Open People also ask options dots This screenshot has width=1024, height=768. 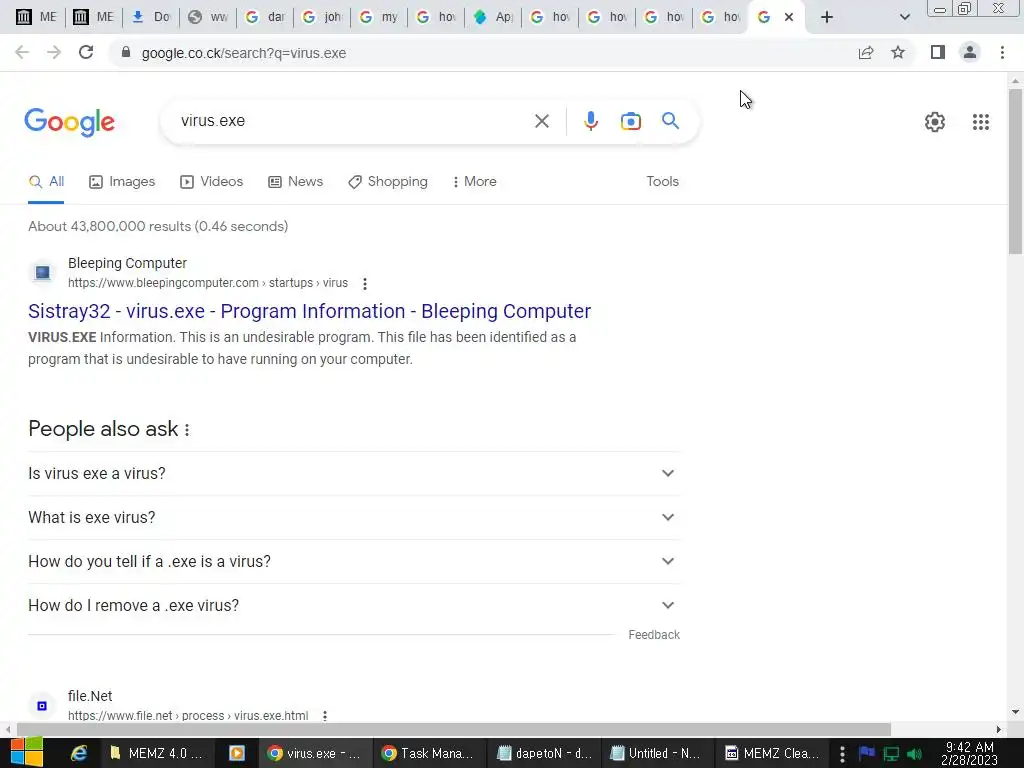[187, 430]
